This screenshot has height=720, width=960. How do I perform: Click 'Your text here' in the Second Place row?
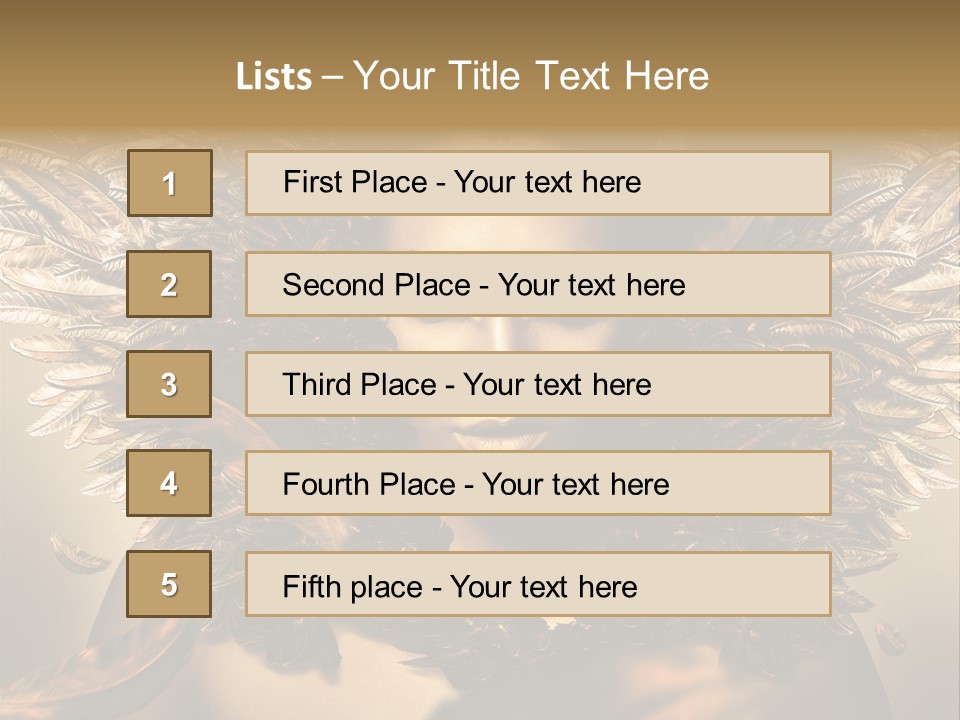[x=591, y=285]
